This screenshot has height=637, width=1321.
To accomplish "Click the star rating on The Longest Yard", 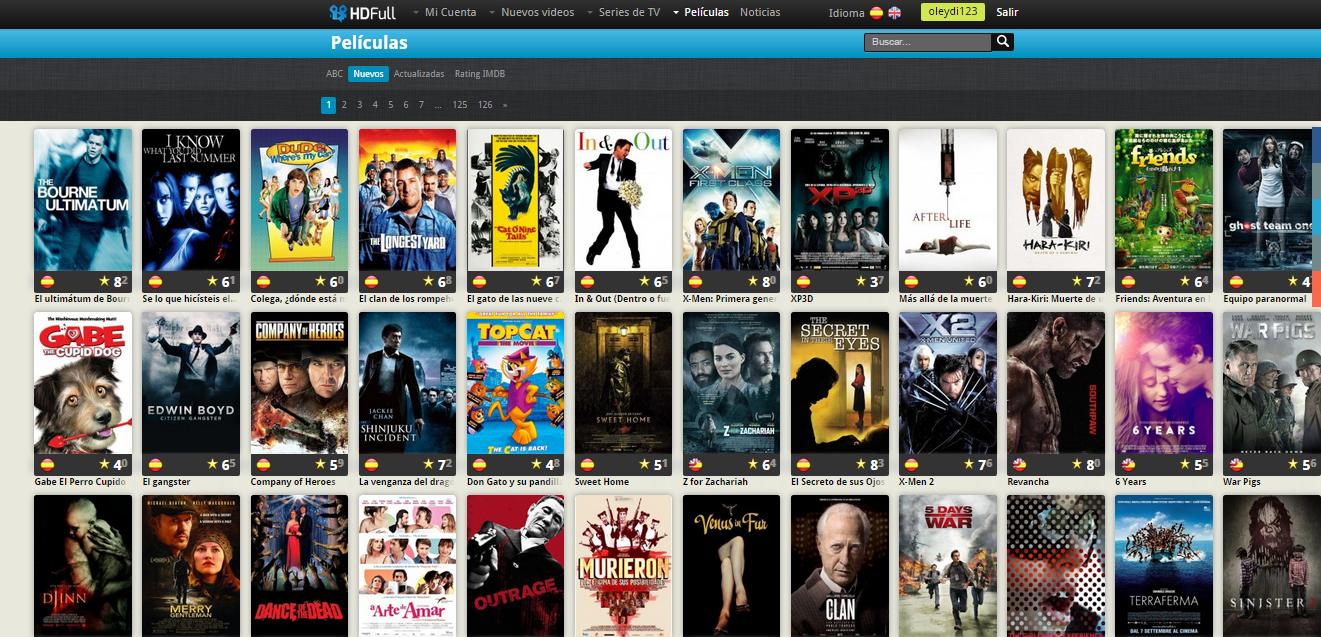I will 437,282.
